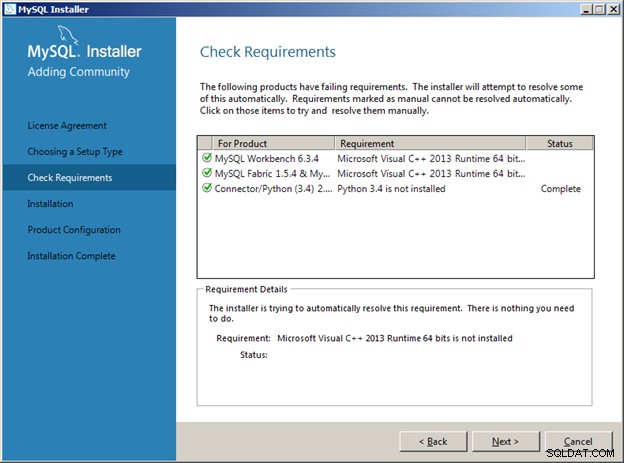The image size is (624, 463).
Task: Select the MySQL Workbench 6.3.4 row
Action: click(396, 158)
